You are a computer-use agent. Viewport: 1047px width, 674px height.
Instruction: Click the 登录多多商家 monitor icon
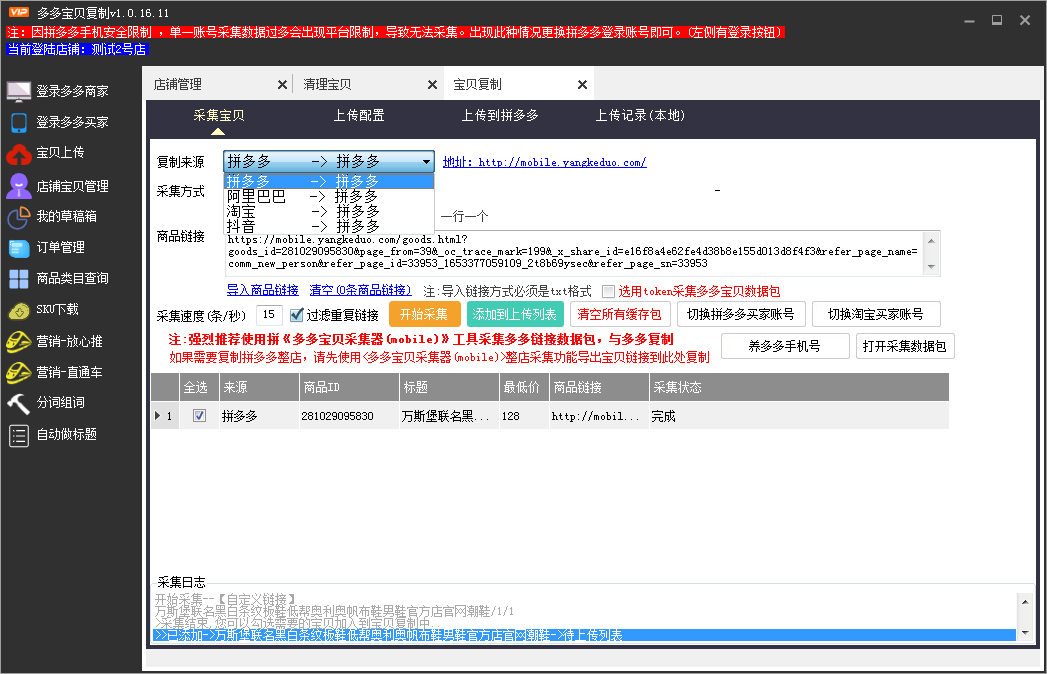click(x=19, y=91)
